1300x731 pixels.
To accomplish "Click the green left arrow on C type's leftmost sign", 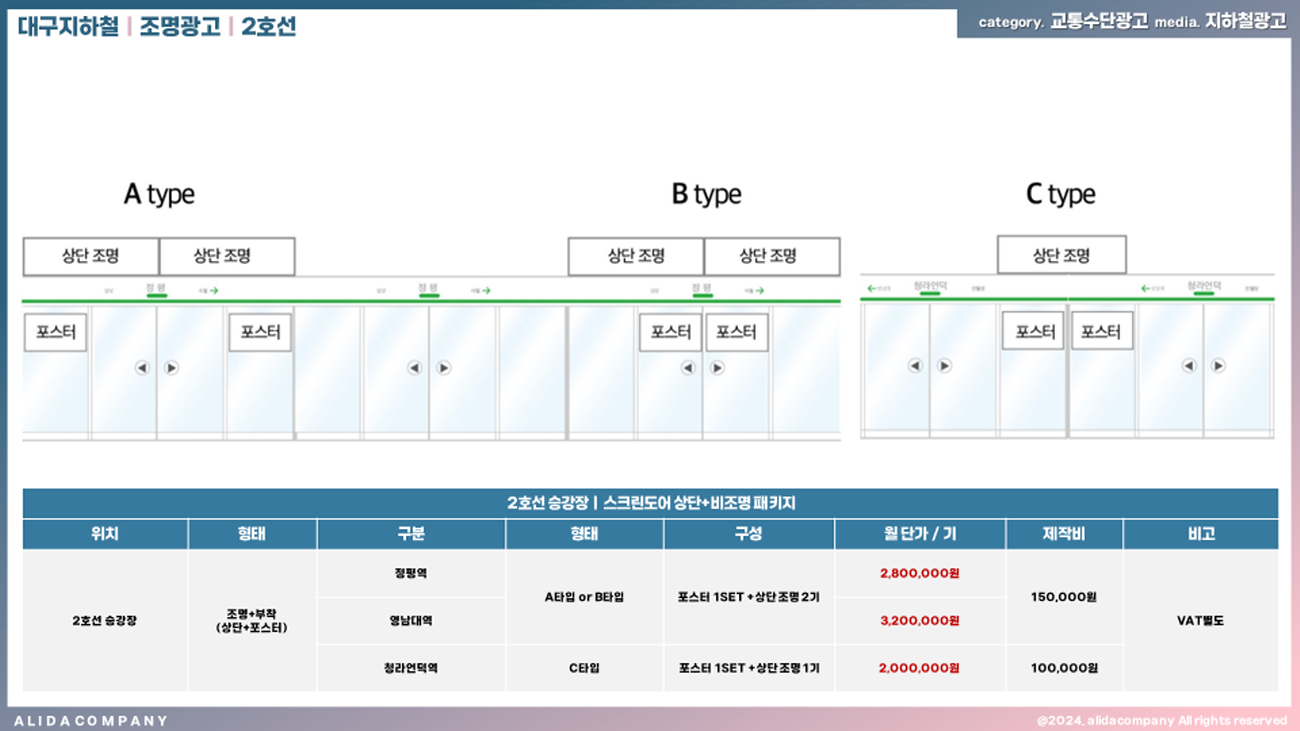I will point(871,289).
